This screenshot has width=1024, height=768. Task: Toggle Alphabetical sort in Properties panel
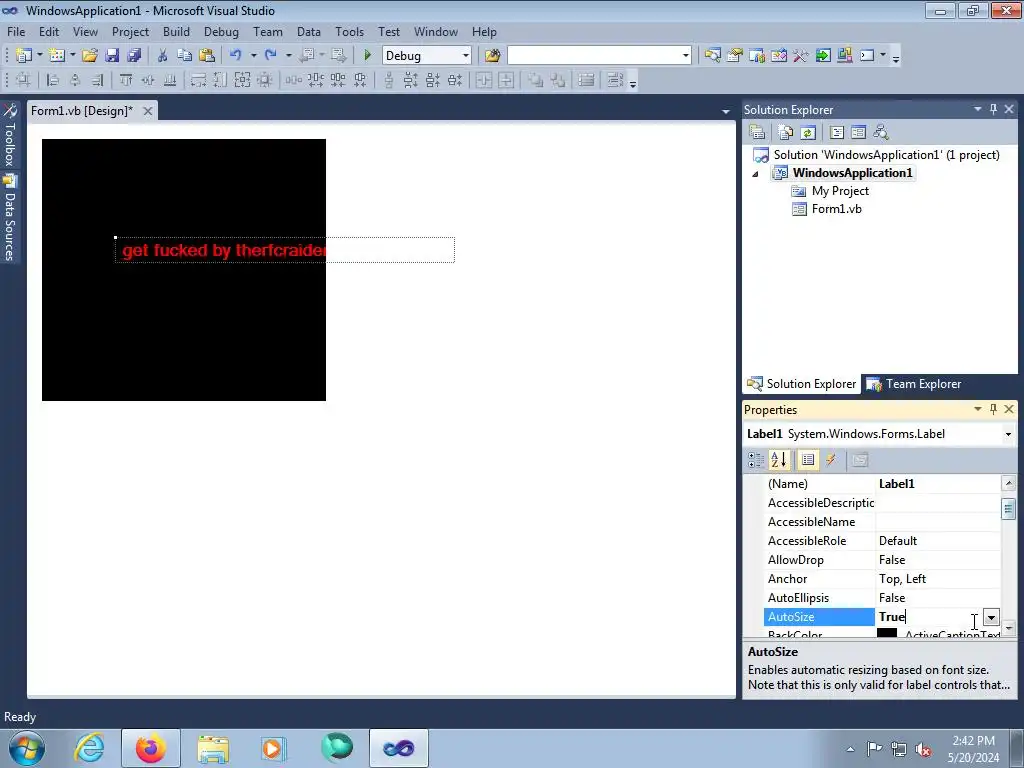tap(778, 460)
